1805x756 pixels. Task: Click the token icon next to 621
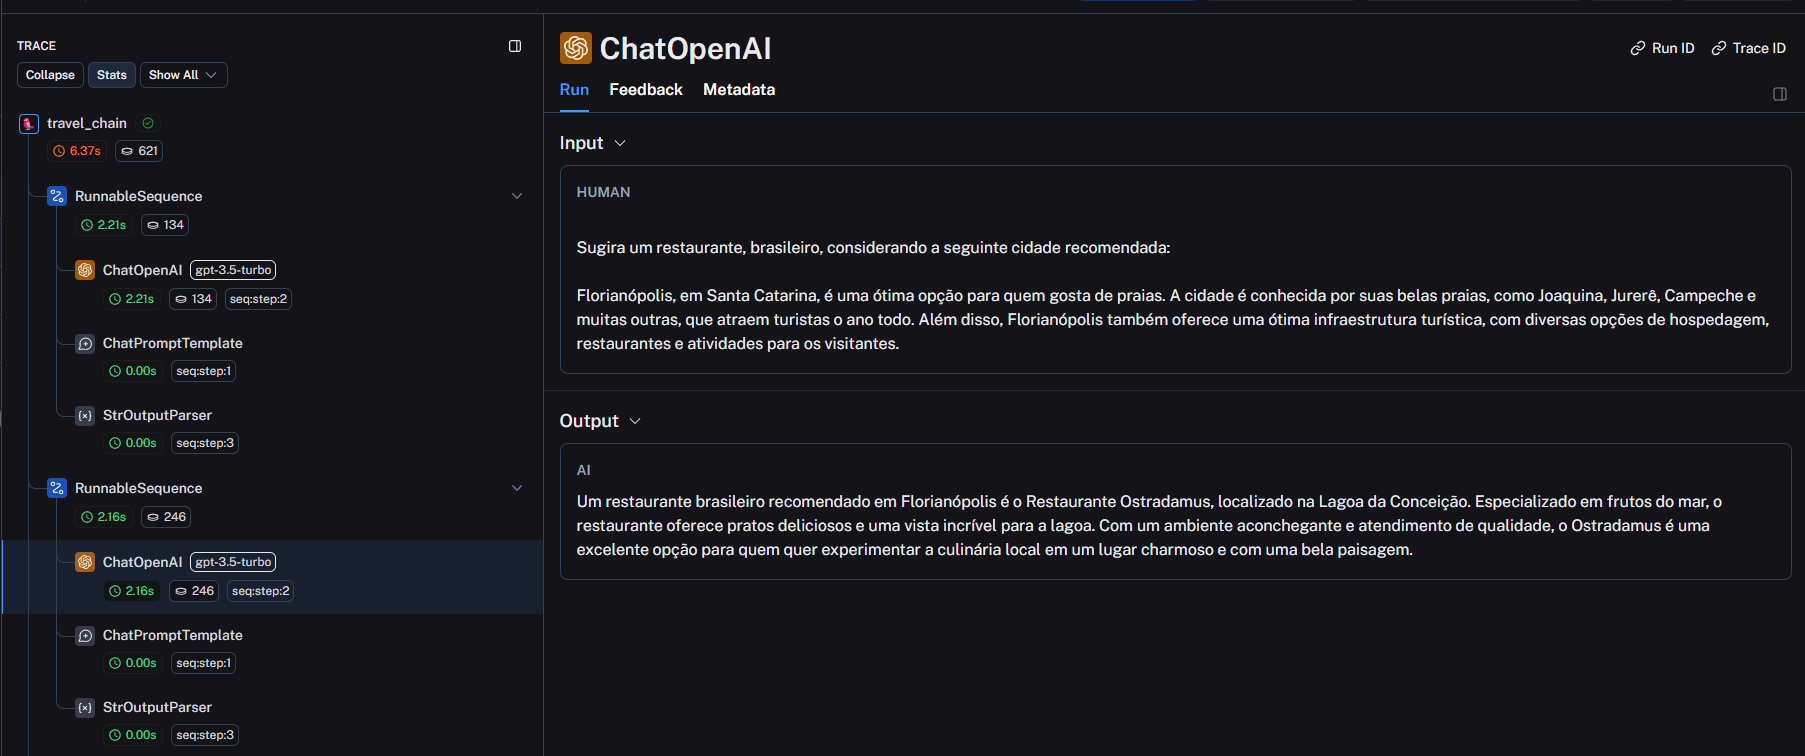(x=127, y=151)
